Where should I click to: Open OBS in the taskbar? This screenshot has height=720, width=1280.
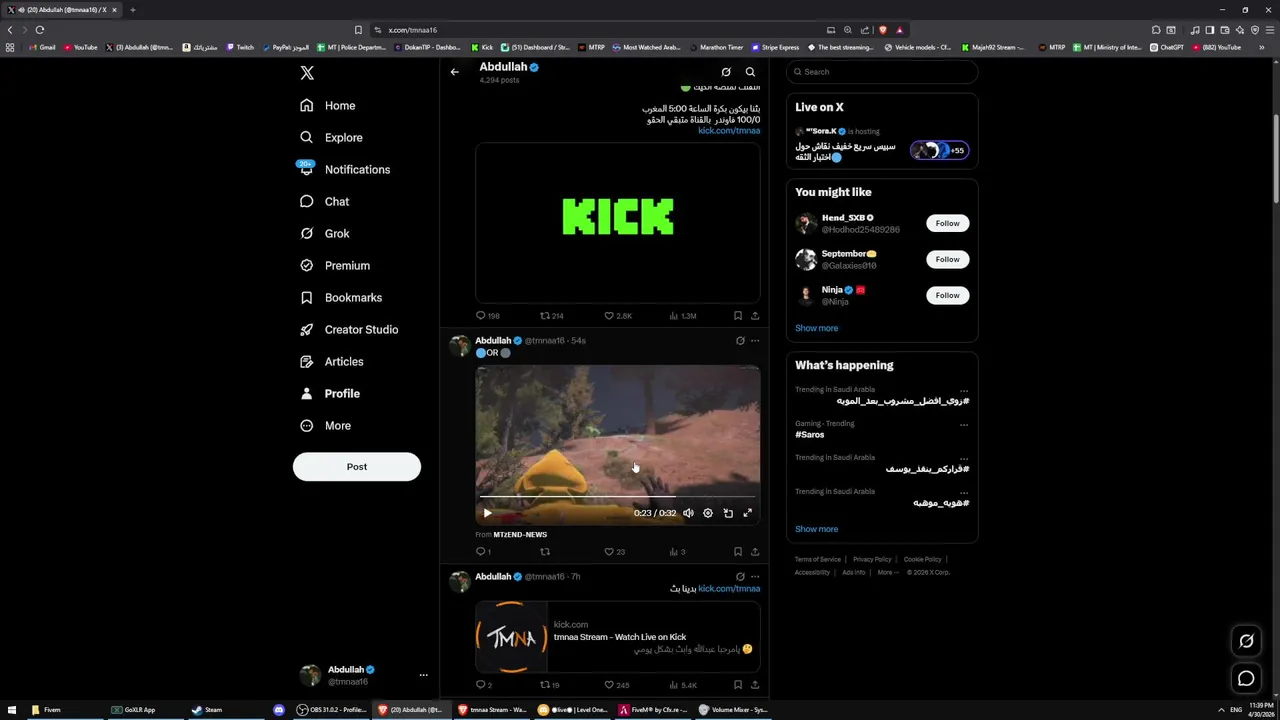[332, 710]
